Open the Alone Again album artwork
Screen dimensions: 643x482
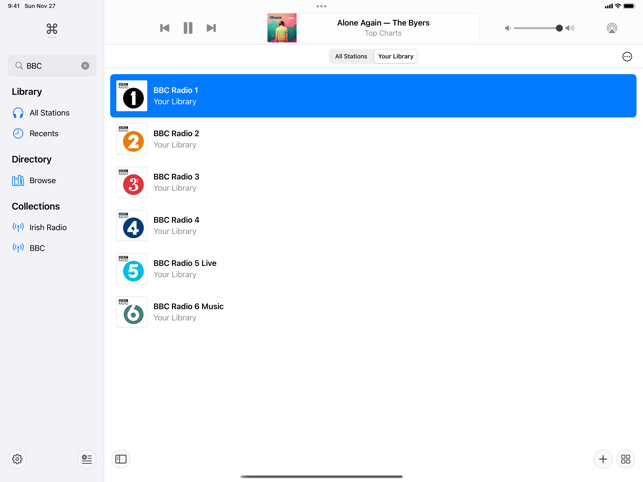click(282, 28)
